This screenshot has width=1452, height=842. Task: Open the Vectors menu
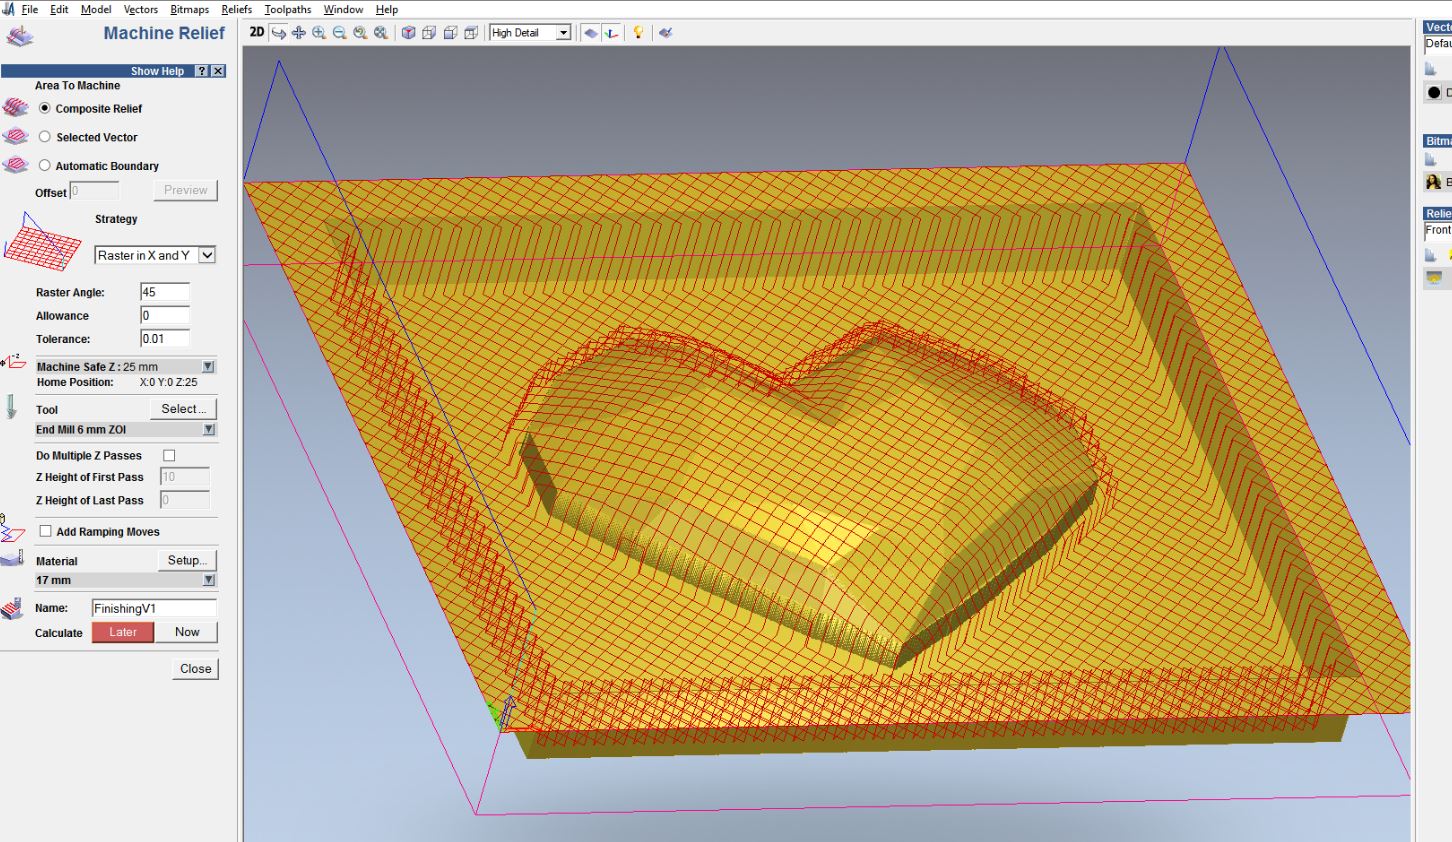(141, 9)
